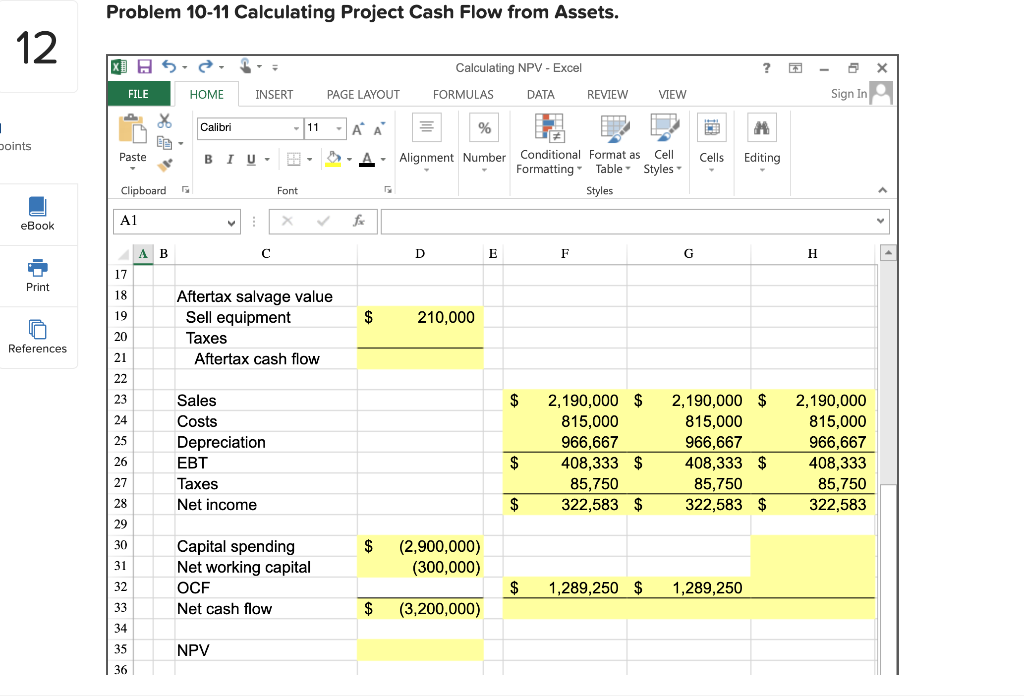Image resolution: width=1024 pixels, height=700 pixels.
Task: Open the font size dropdown
Action: point(339,128)
